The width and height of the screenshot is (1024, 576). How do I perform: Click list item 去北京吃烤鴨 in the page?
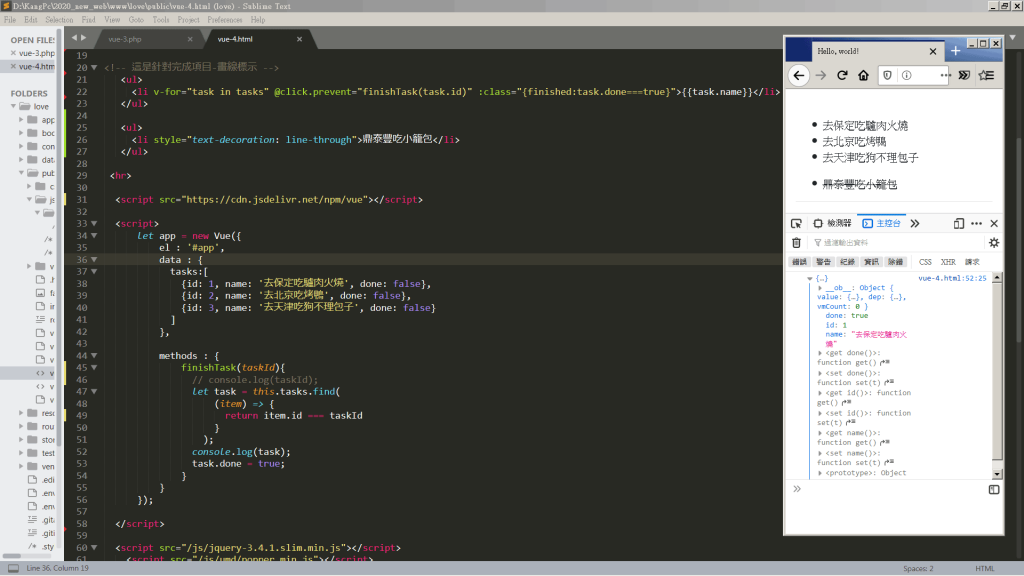point(854,142)
